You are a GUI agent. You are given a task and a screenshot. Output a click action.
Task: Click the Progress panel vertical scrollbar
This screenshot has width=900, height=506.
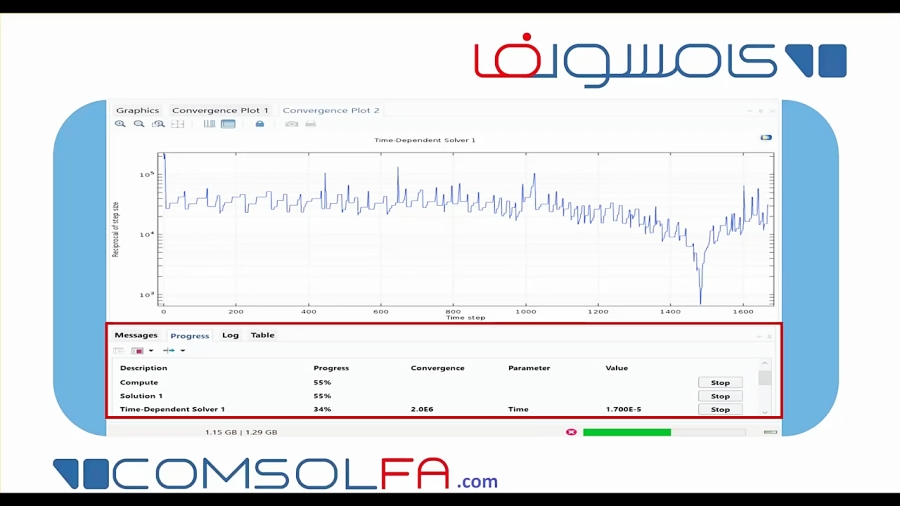765,378
